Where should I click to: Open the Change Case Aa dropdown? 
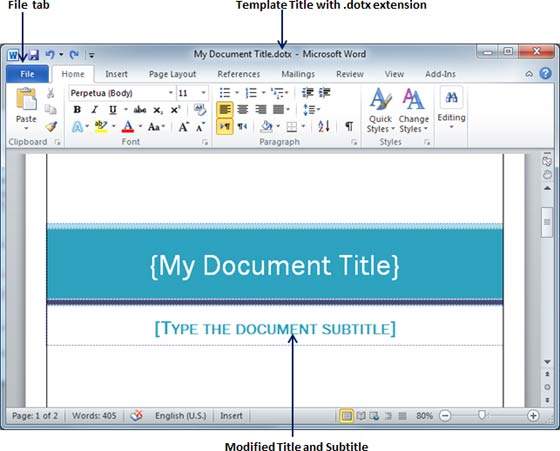(x=156, y=126)
